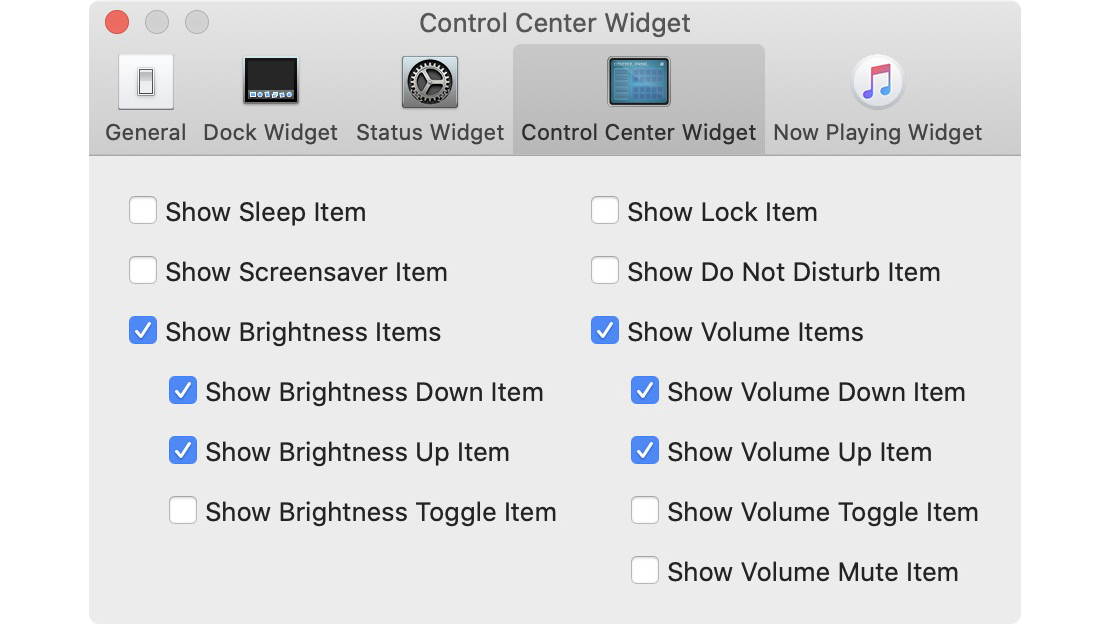
Task: Enable Show Sleep Item checkbox
Action: click(x=143, y=210)
